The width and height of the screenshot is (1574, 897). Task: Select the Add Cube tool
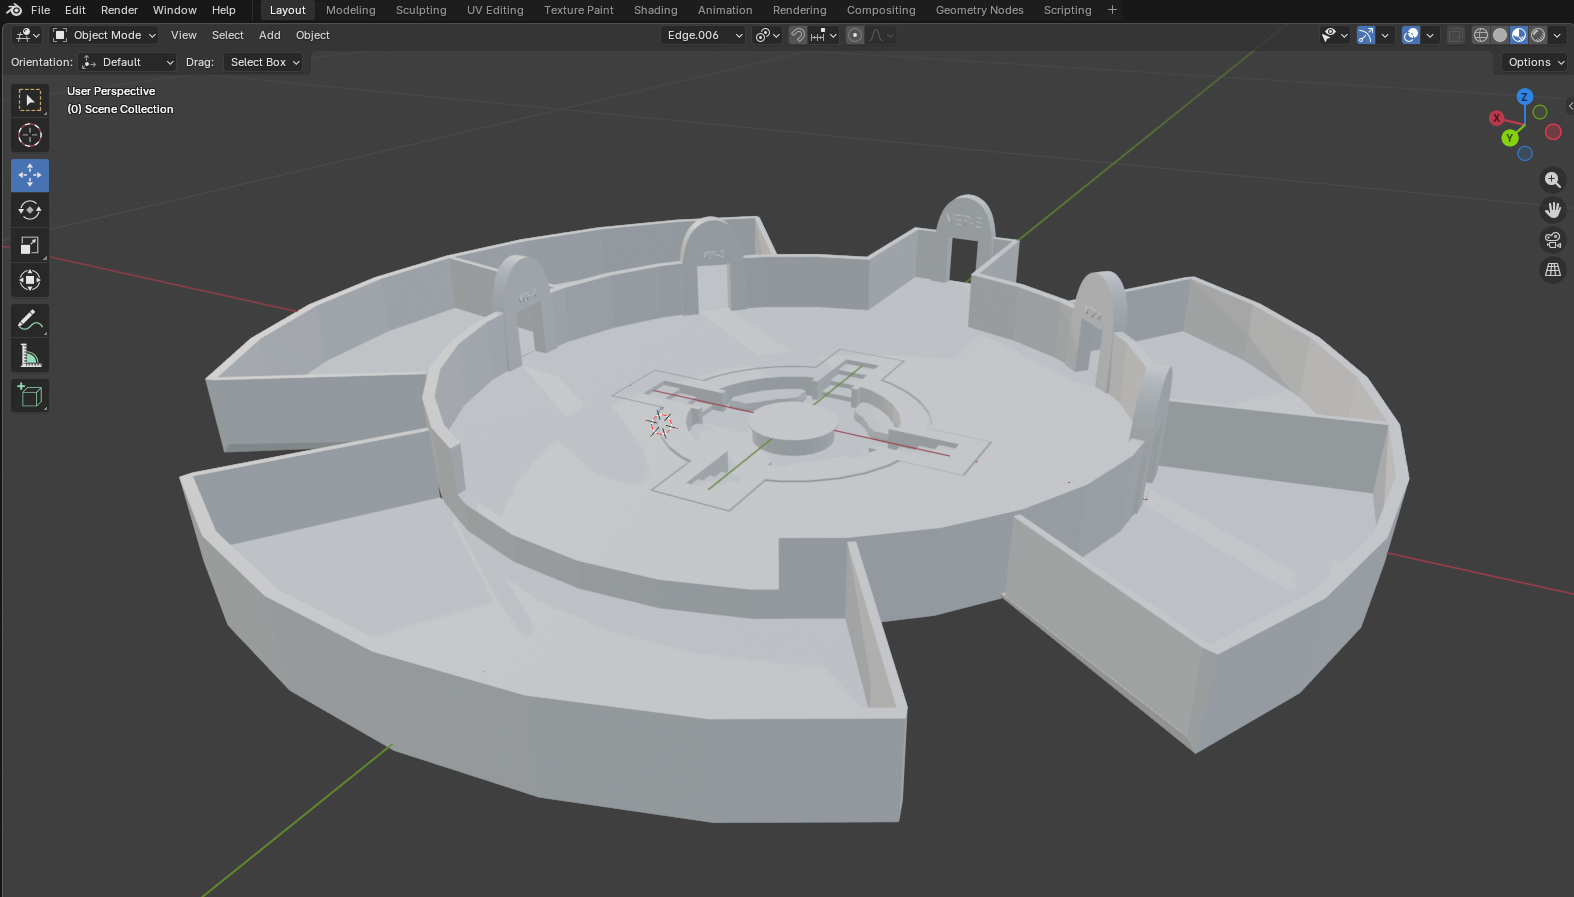30,395
